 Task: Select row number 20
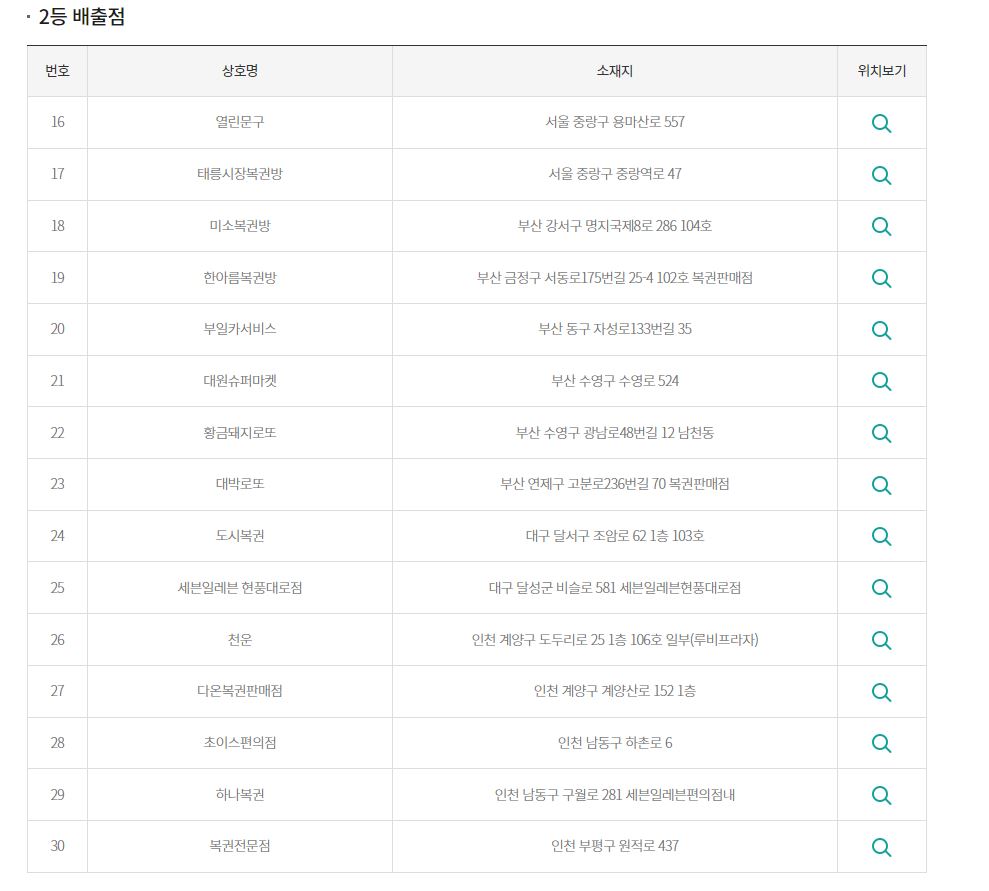point(57,329)
